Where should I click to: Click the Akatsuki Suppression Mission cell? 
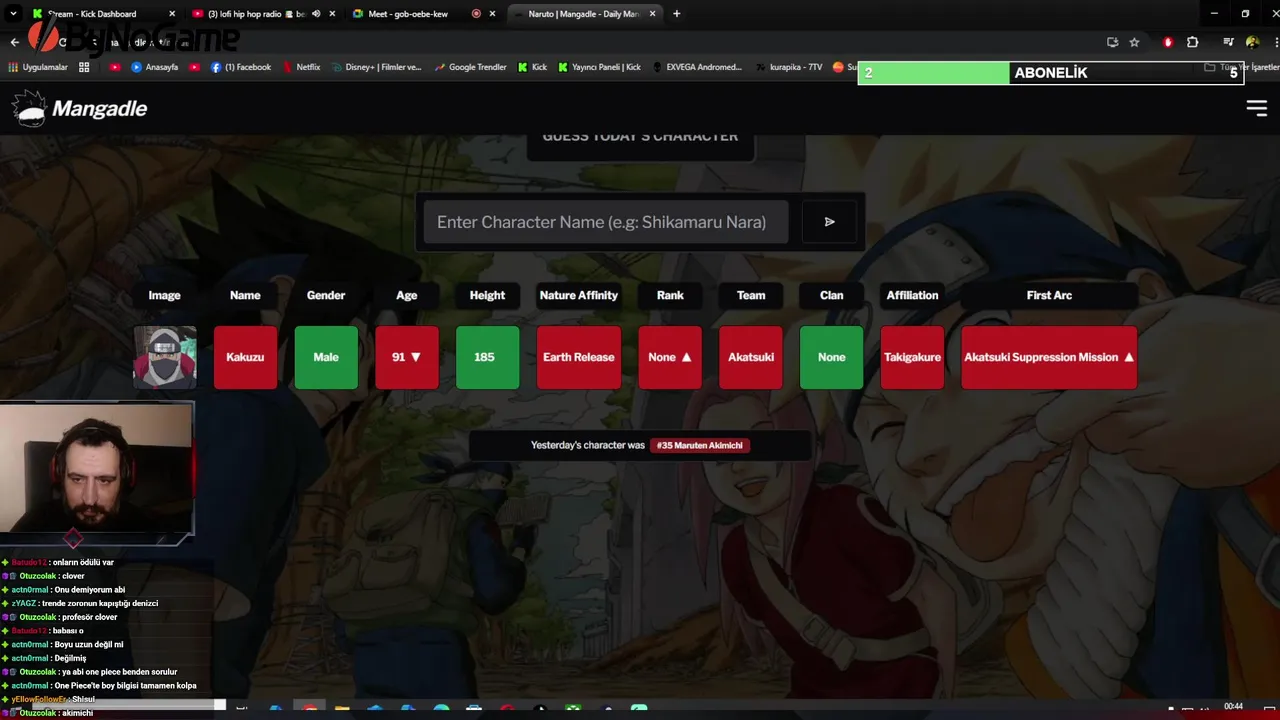pos(1049,357)
